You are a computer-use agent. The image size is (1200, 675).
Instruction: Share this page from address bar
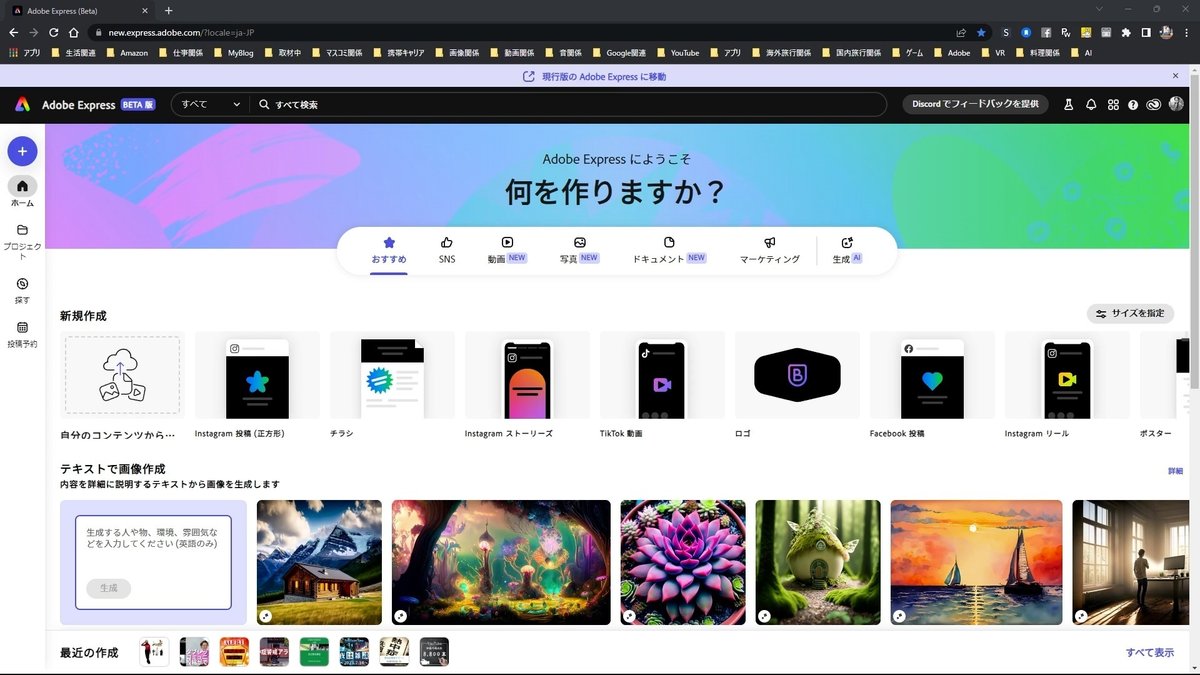pyautogui.click(x=961, y=32)
